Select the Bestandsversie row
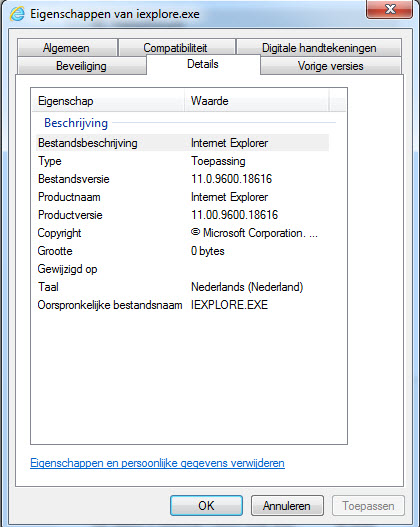Viewport: 420px width, 527px height. (x=182, y=179)
